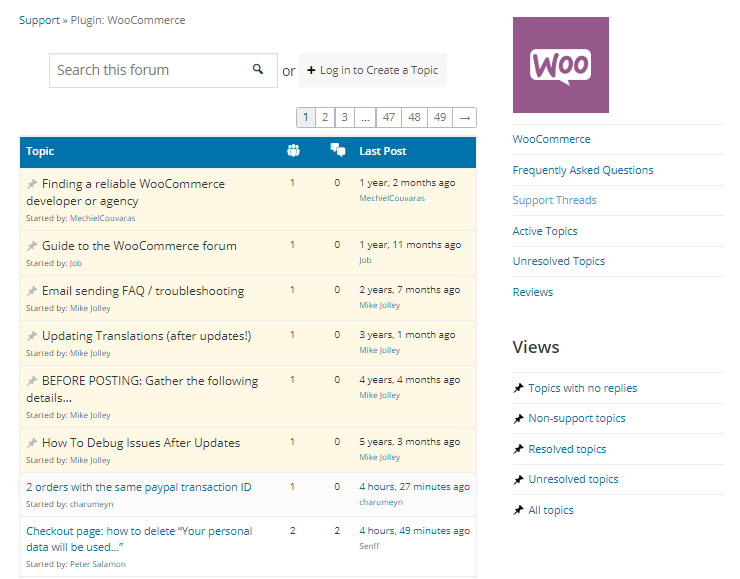The width and height of the screenshot is (740, 579).
Task: Click the Last Post column header
Action: click(x=383, y=151)
